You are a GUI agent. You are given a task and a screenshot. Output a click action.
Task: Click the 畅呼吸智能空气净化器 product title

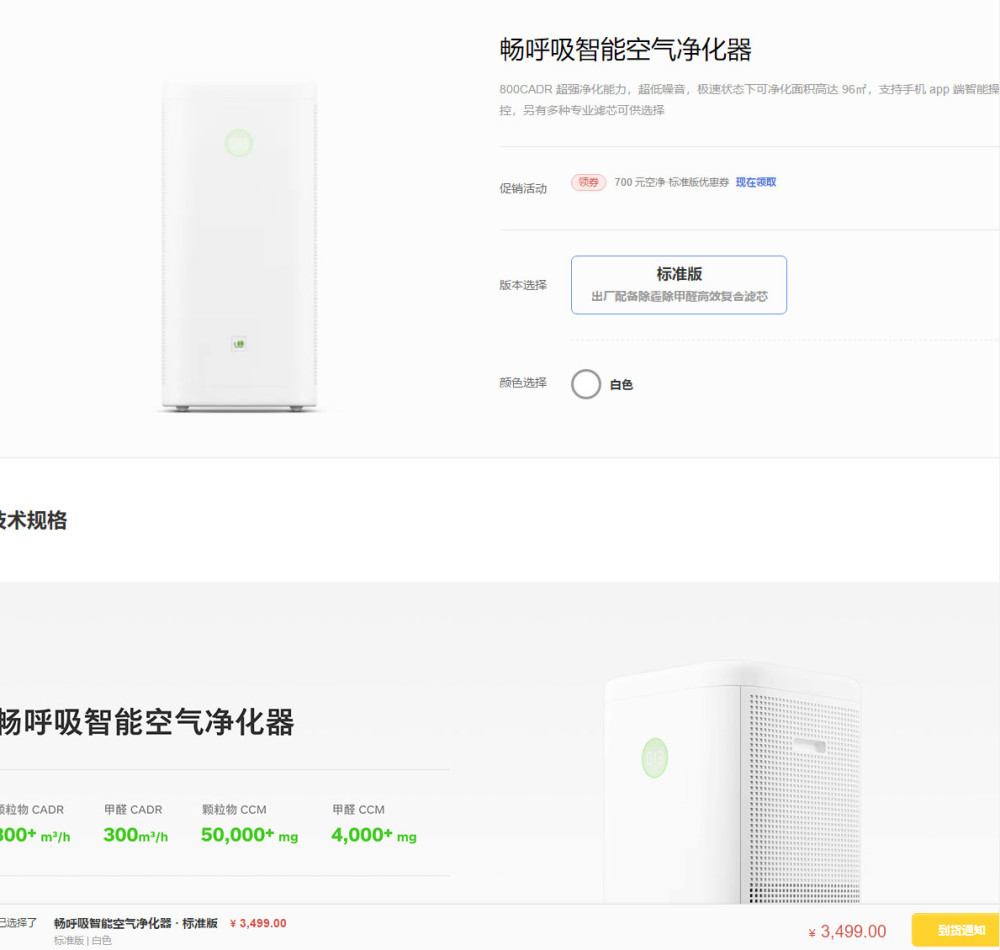[625, 50]
